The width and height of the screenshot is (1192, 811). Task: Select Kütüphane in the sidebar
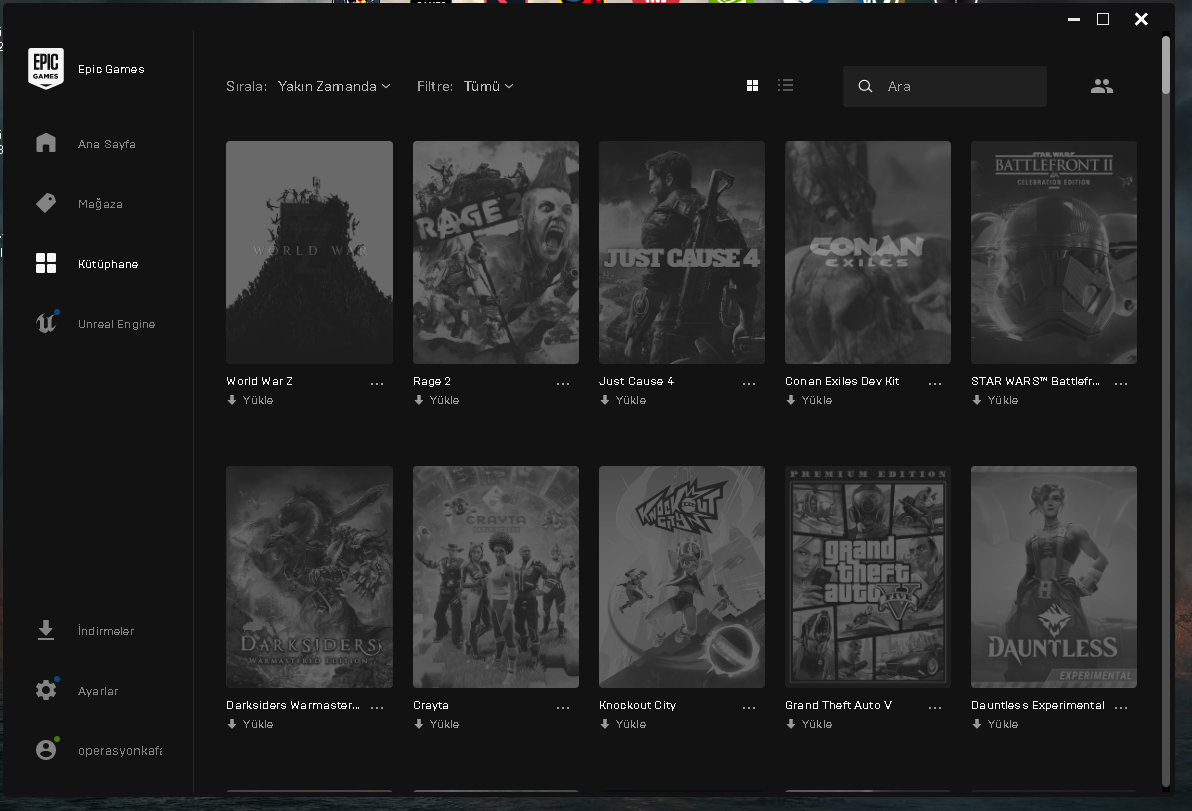point(108,264)
